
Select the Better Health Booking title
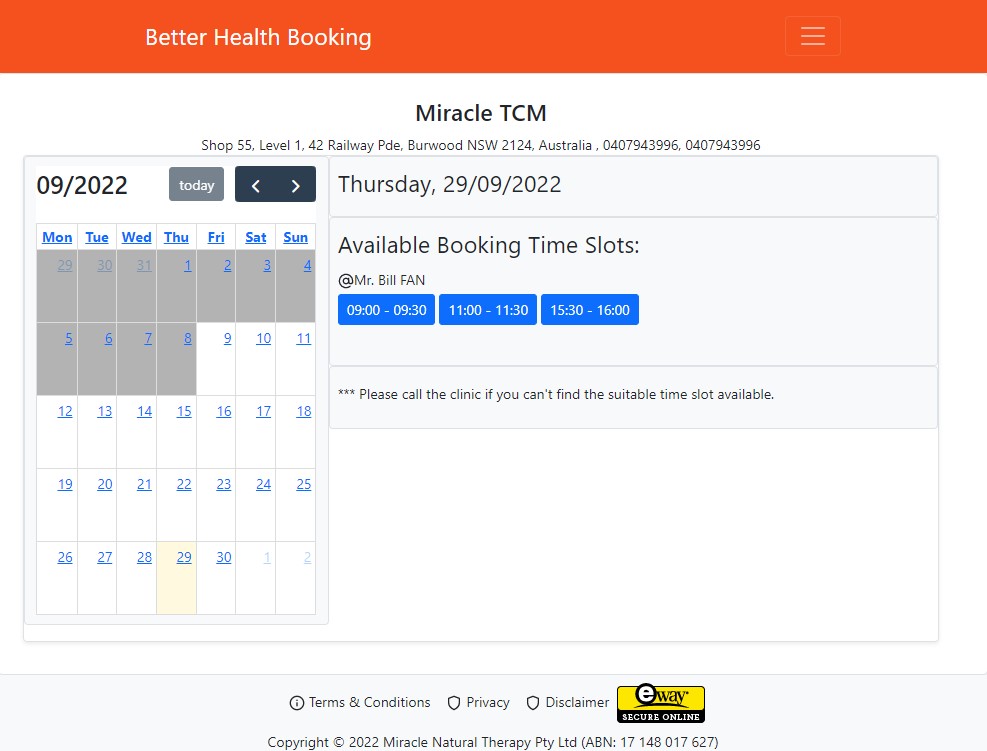(x=258, y=37)
